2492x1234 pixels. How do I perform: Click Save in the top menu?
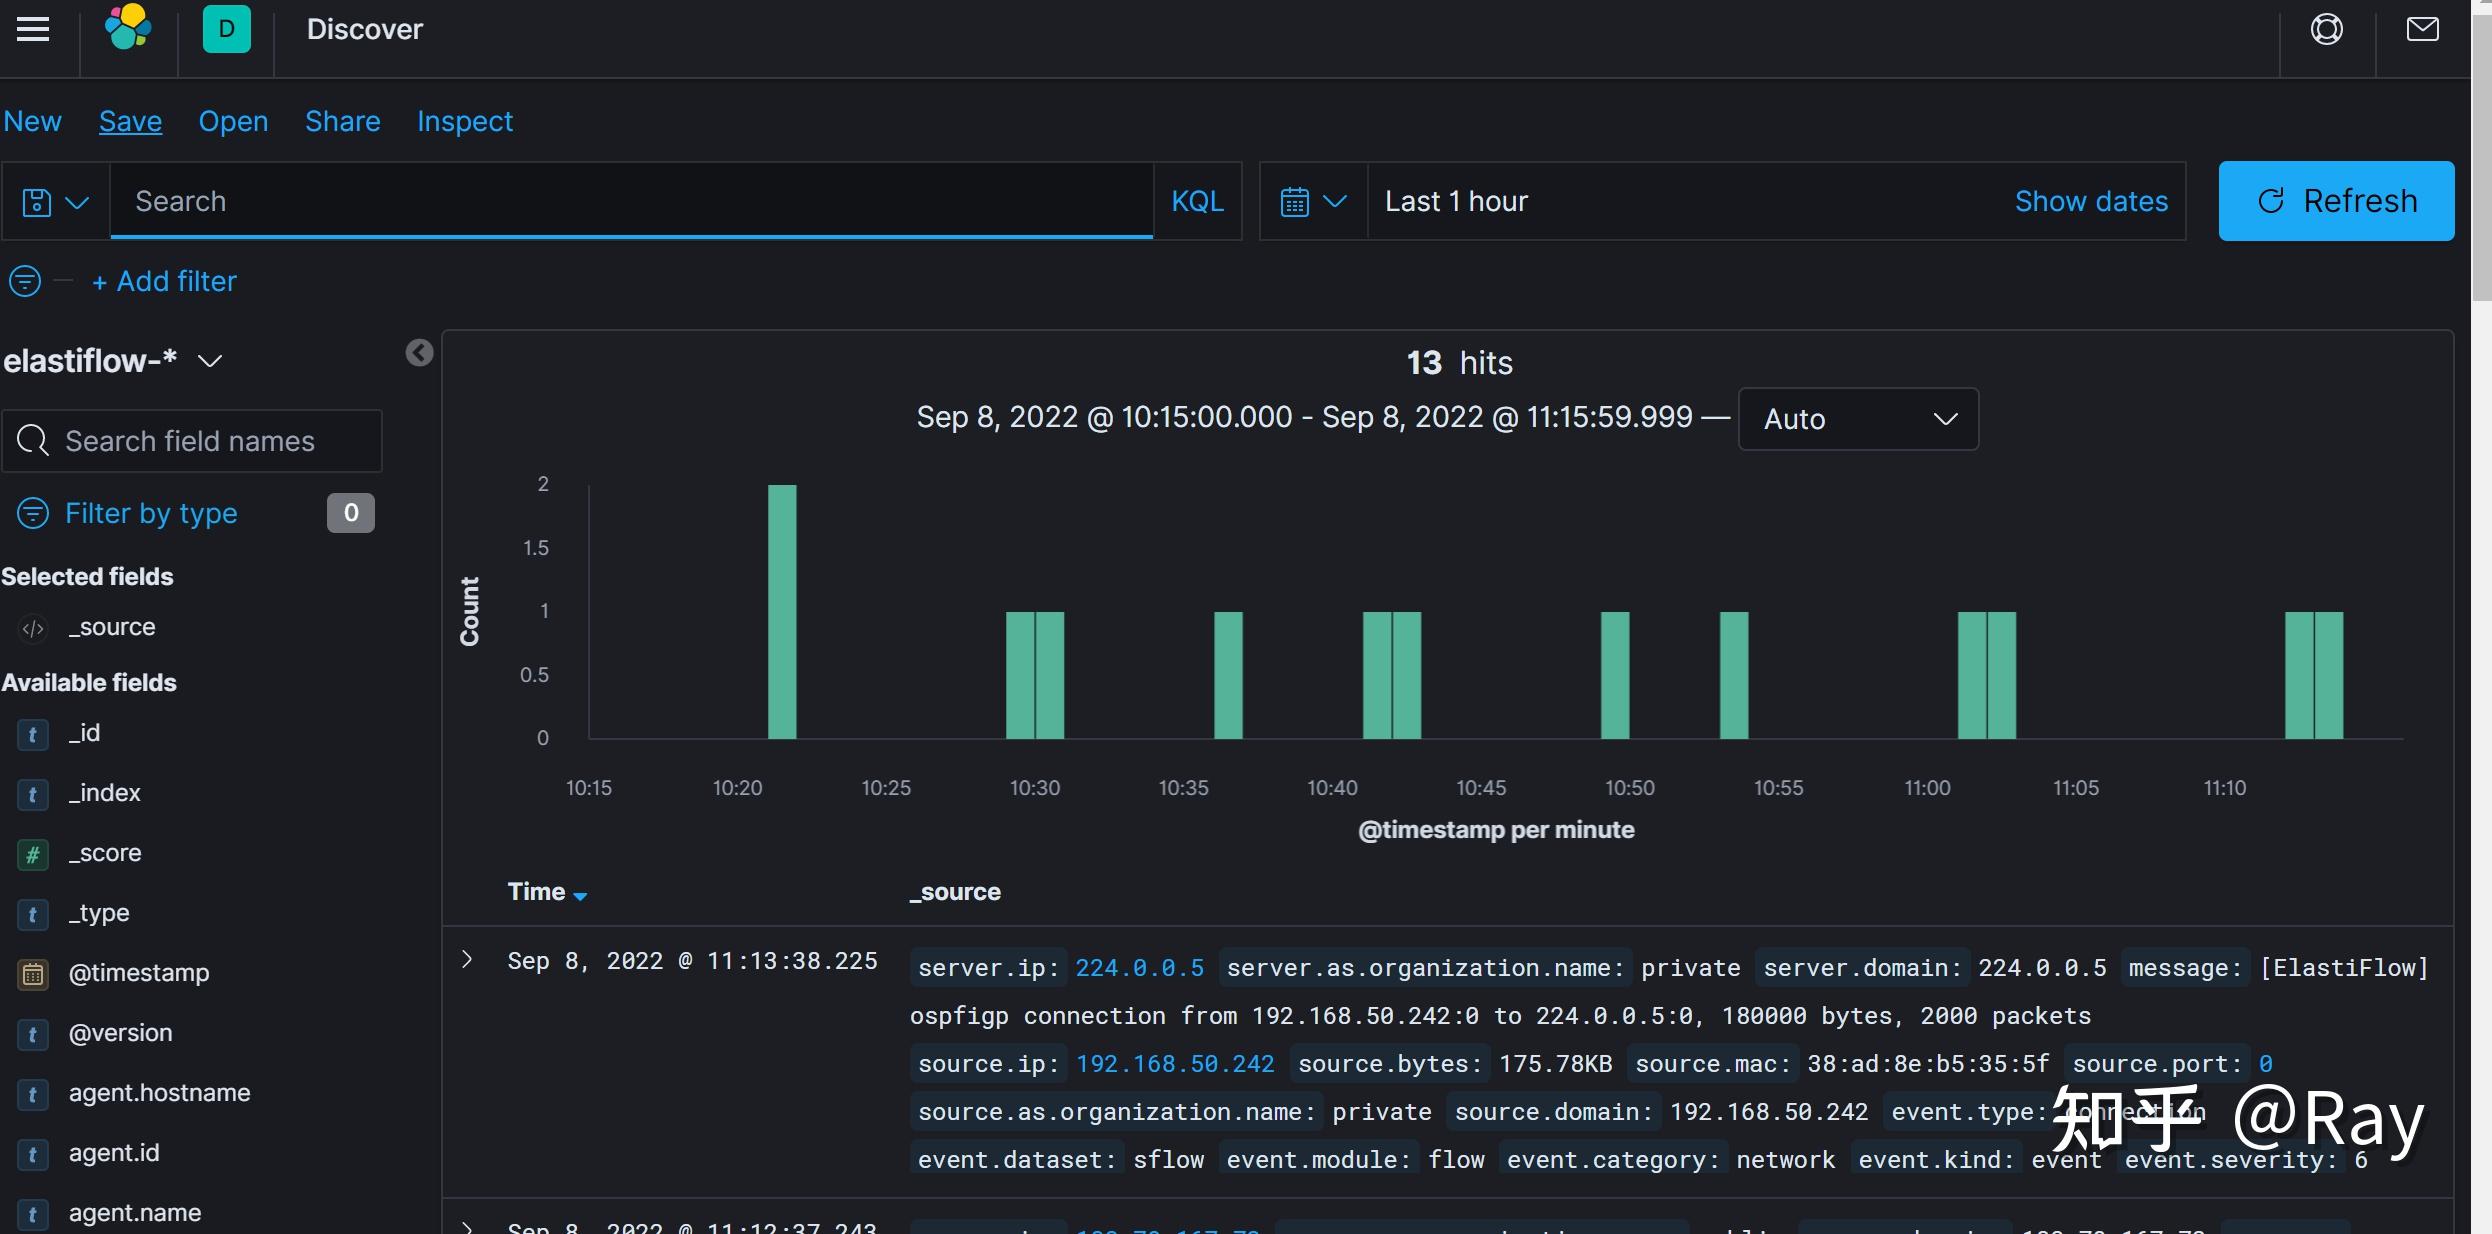[130, 121]
